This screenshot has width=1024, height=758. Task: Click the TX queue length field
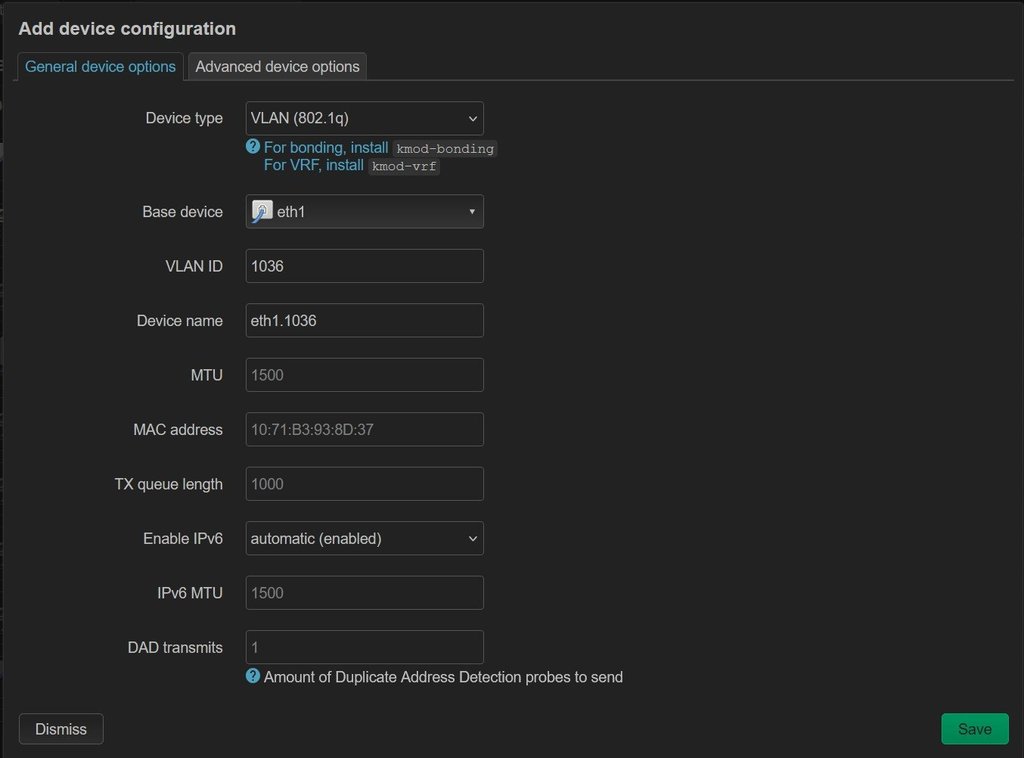[x=364, y=484]
